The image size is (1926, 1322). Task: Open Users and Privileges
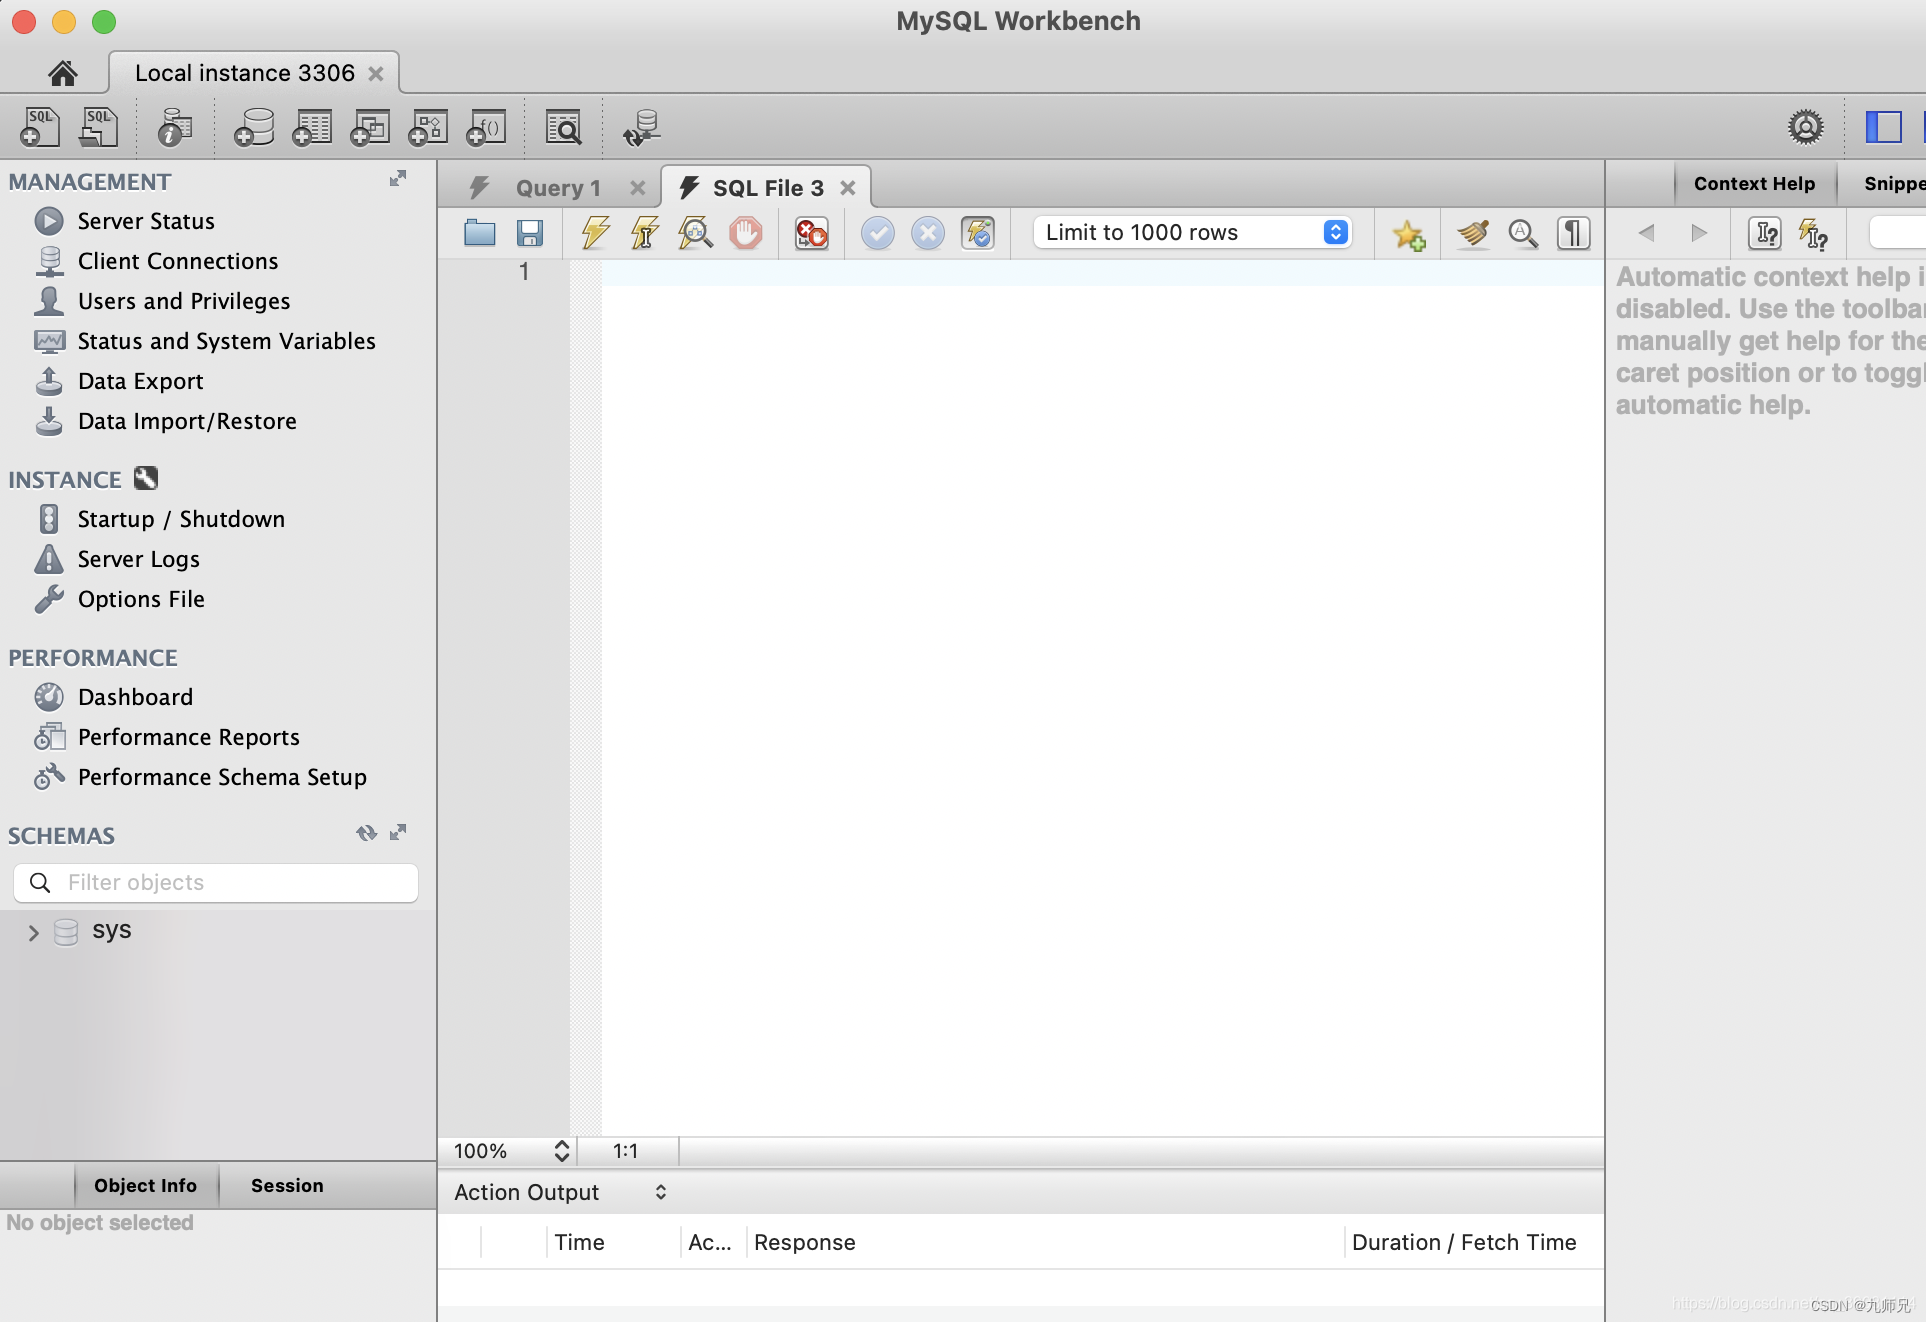(x=184, y=301)
